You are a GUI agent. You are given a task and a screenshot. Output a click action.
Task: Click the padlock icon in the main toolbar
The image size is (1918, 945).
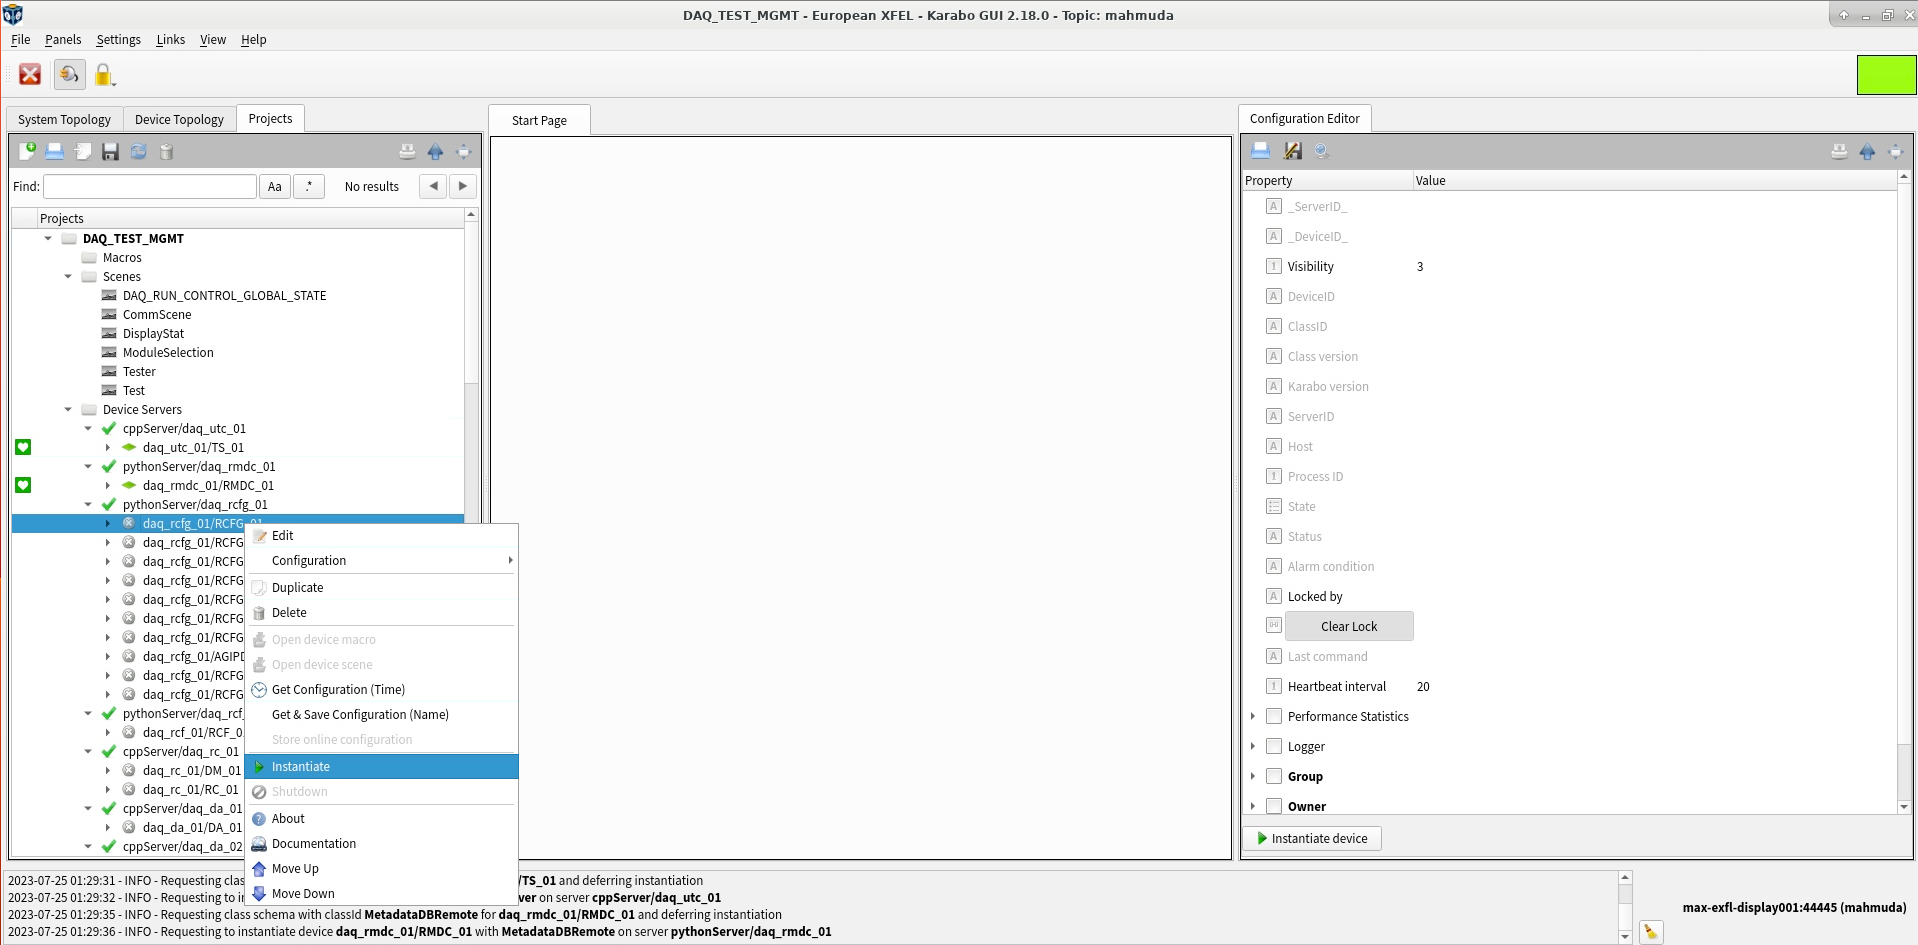tap(104, 74)
